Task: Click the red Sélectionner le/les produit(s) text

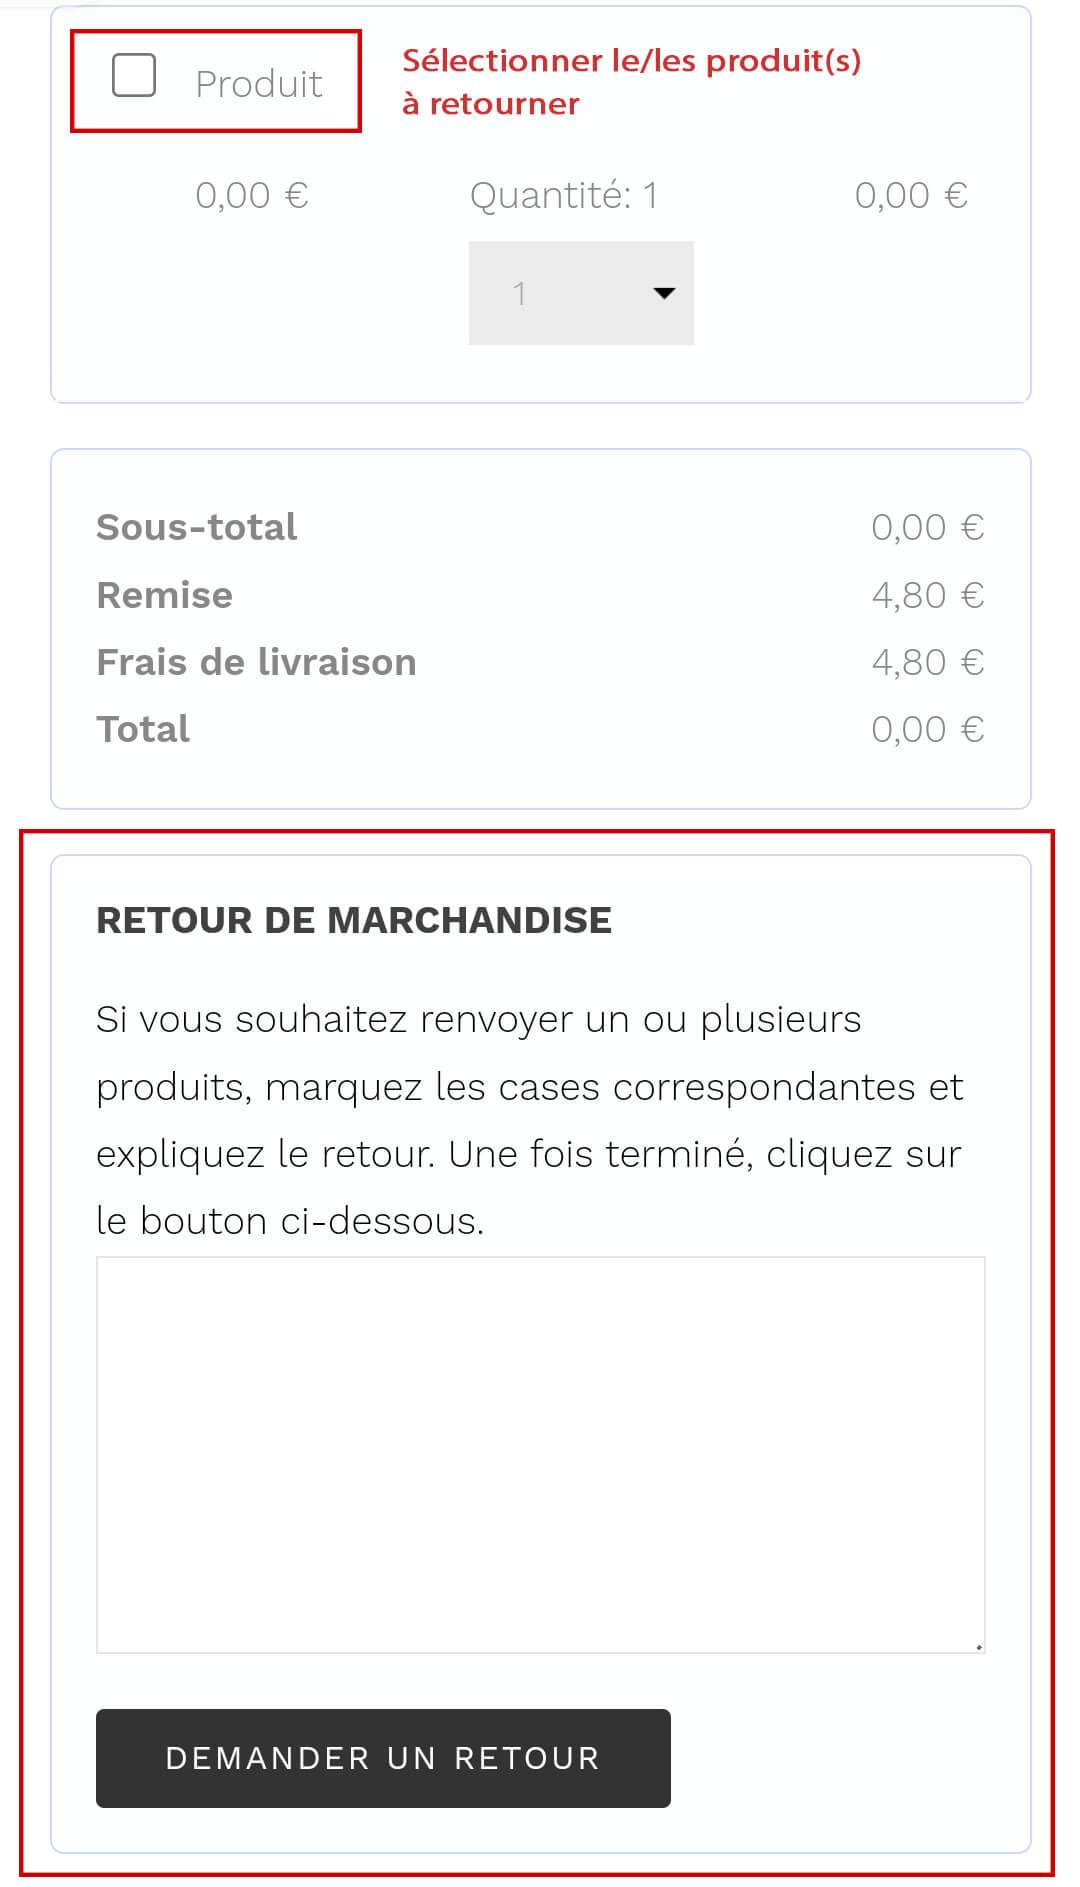Action: tap(631, 81)
